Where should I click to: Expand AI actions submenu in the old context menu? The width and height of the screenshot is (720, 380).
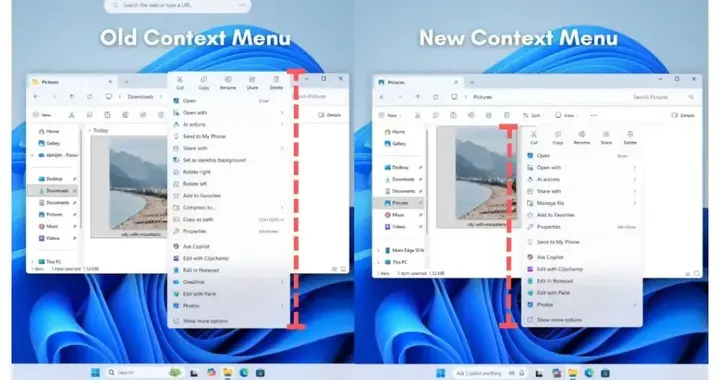pos(282,124)
